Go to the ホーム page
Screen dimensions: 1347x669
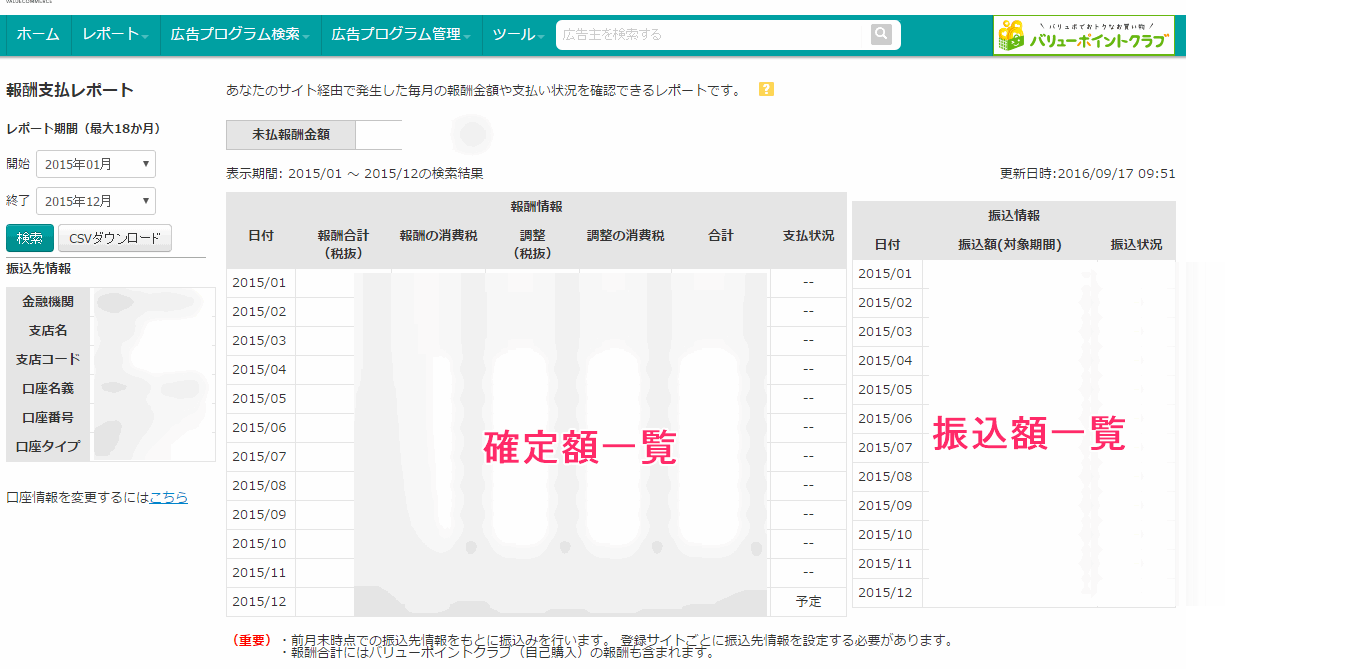(x=38, y=35)
